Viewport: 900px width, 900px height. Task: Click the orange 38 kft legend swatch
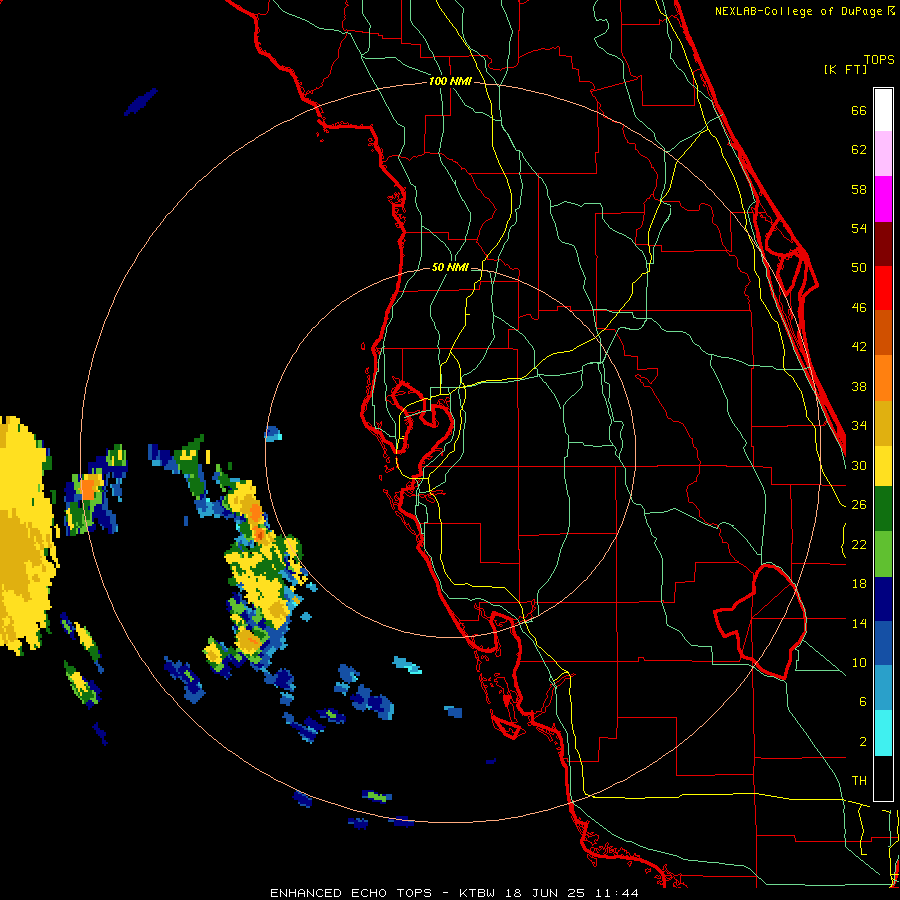click(x=883, y=378)
